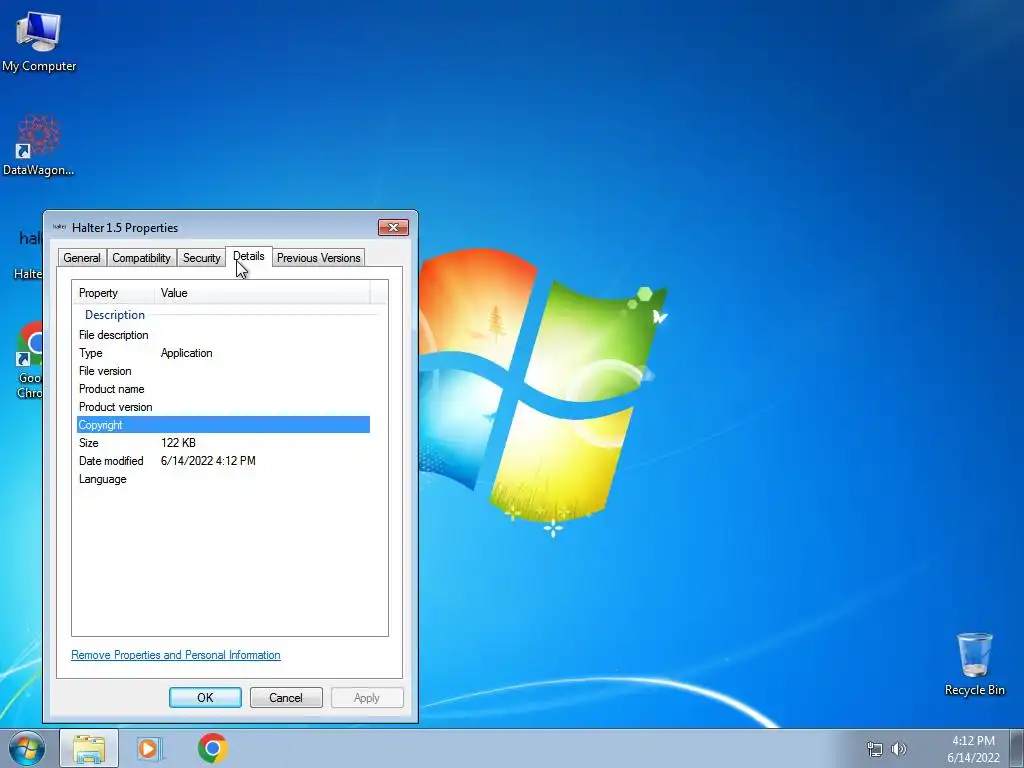
Task: Close the Halter 1.5 Properties dialog
Action: coord(393,227)
